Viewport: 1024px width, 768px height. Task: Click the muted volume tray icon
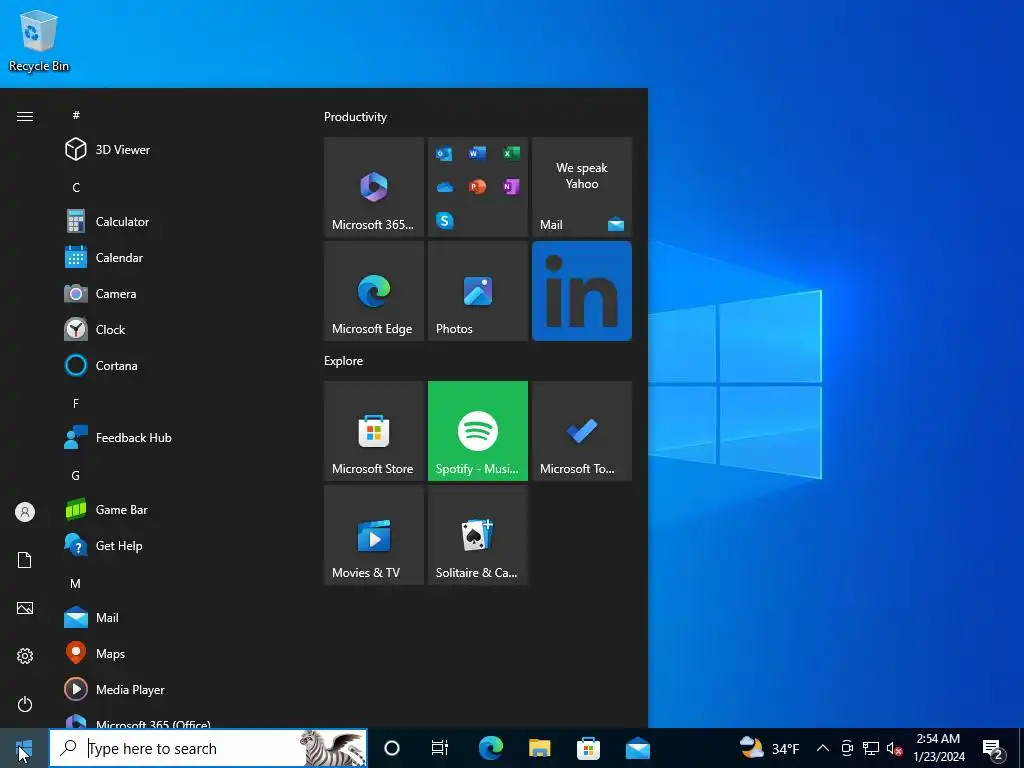894,748
